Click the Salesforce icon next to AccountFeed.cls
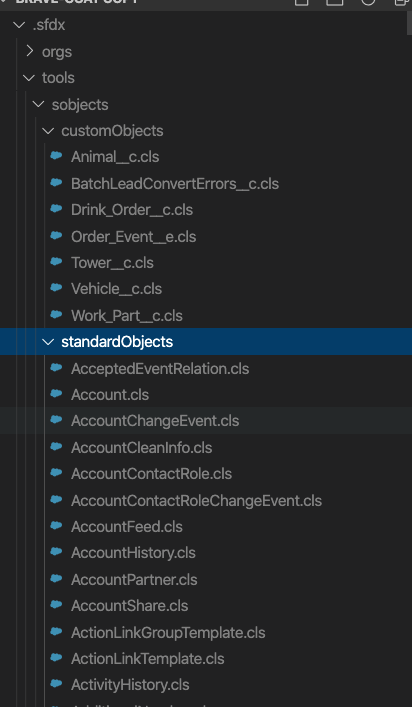412x707 pixels. tap(56, 526)
